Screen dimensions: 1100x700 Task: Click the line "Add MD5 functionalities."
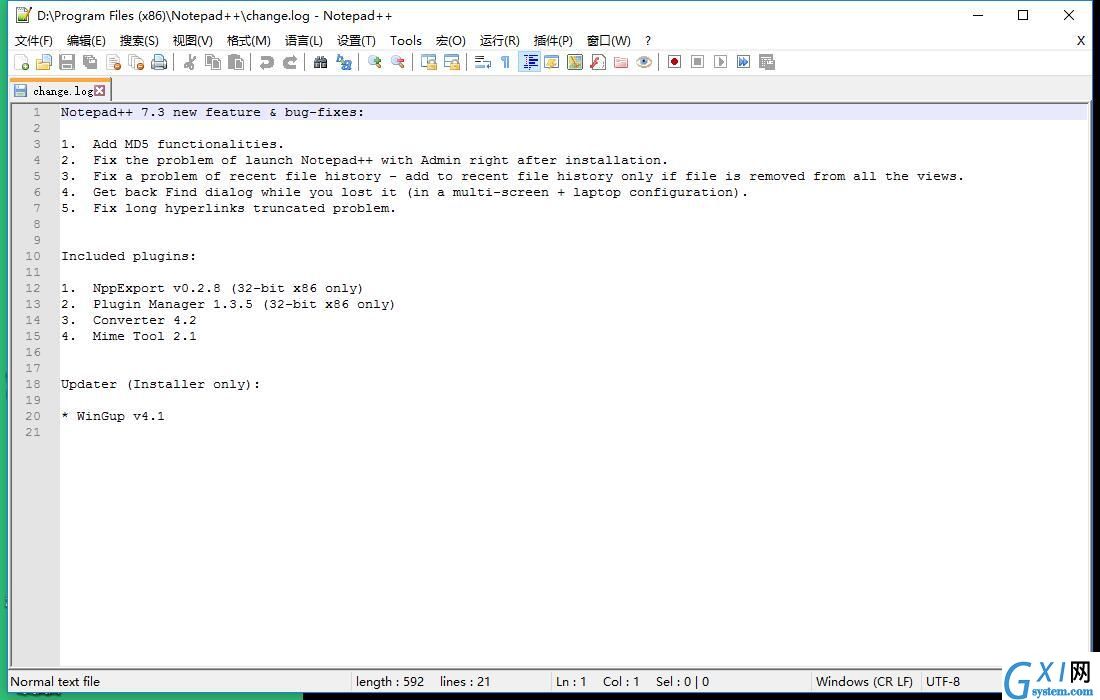pos(188,144)
